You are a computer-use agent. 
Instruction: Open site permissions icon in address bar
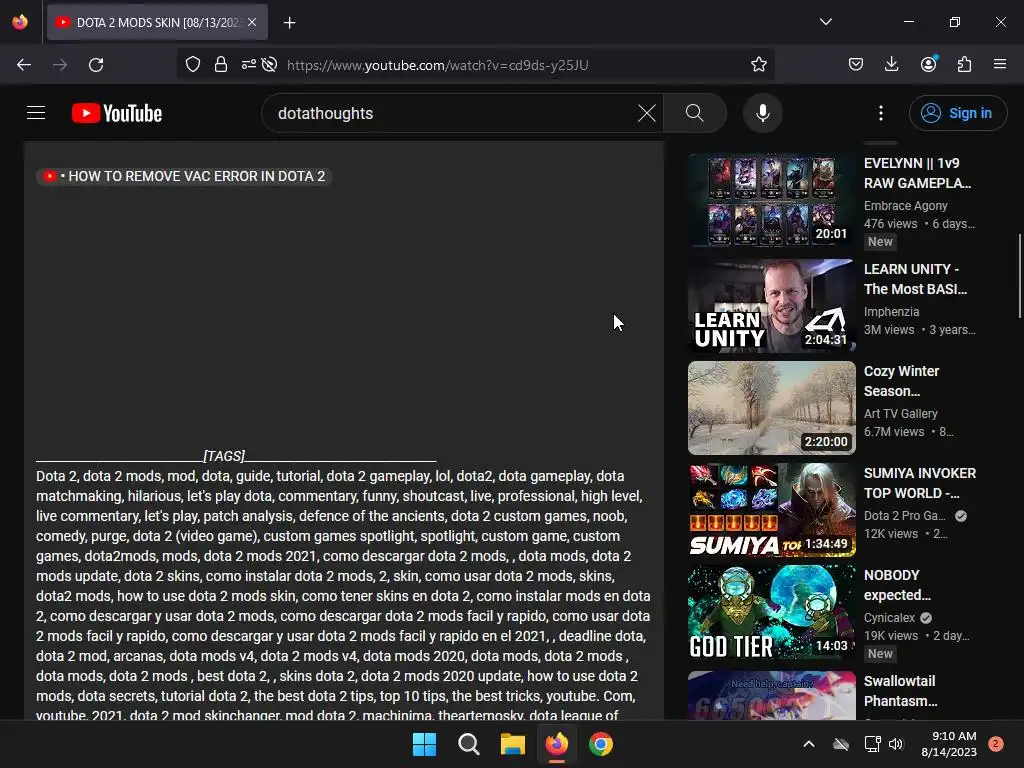(248, 65)
